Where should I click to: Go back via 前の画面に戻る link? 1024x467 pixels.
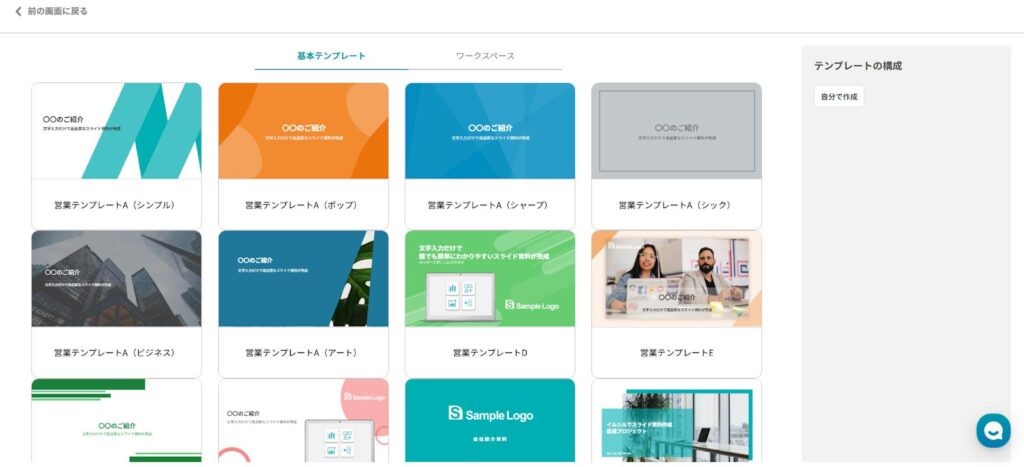[57, 11]
